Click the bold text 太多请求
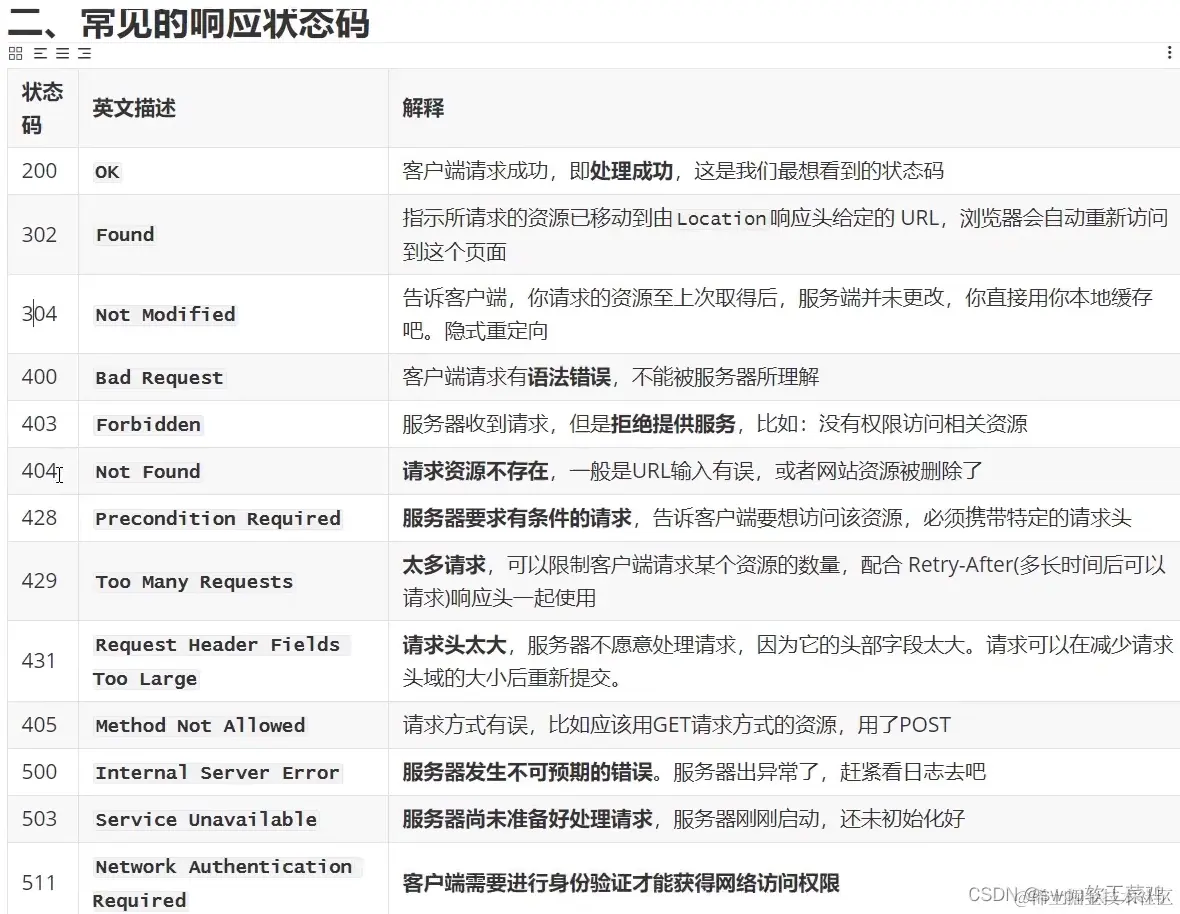 444,564
